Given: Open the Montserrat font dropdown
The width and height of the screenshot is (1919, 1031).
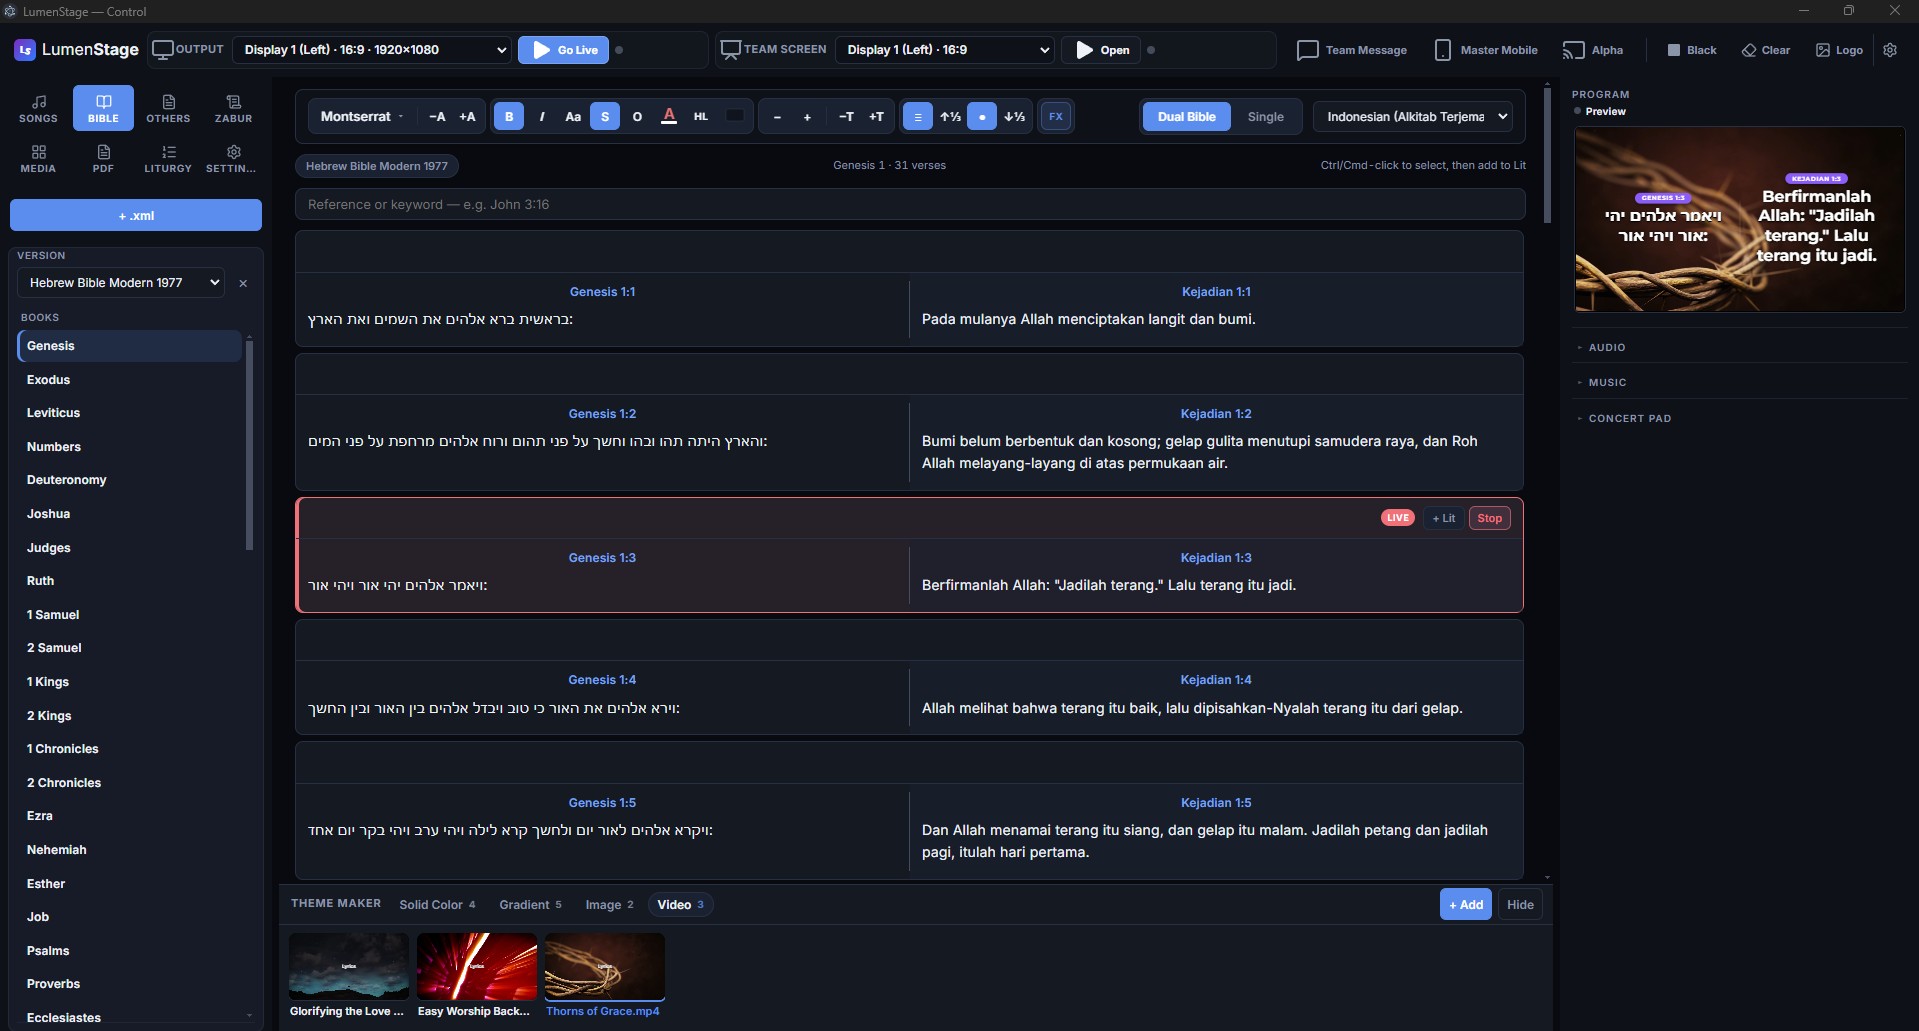Looking at the screenshot, I should tap(363, 117).
